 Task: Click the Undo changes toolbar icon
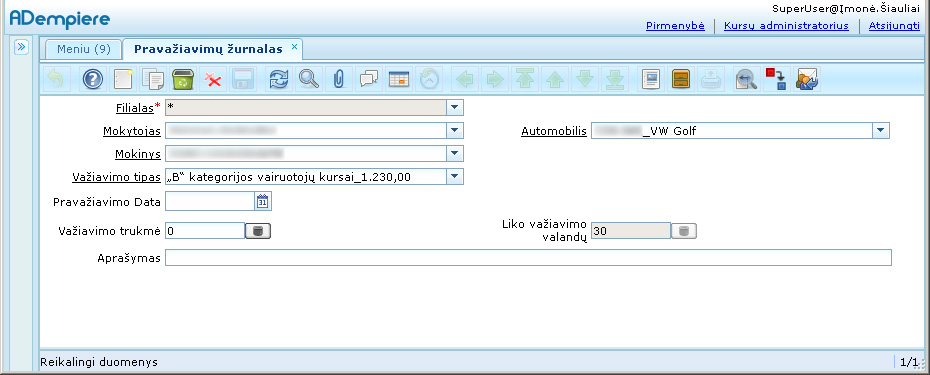[x=56, y=79]
